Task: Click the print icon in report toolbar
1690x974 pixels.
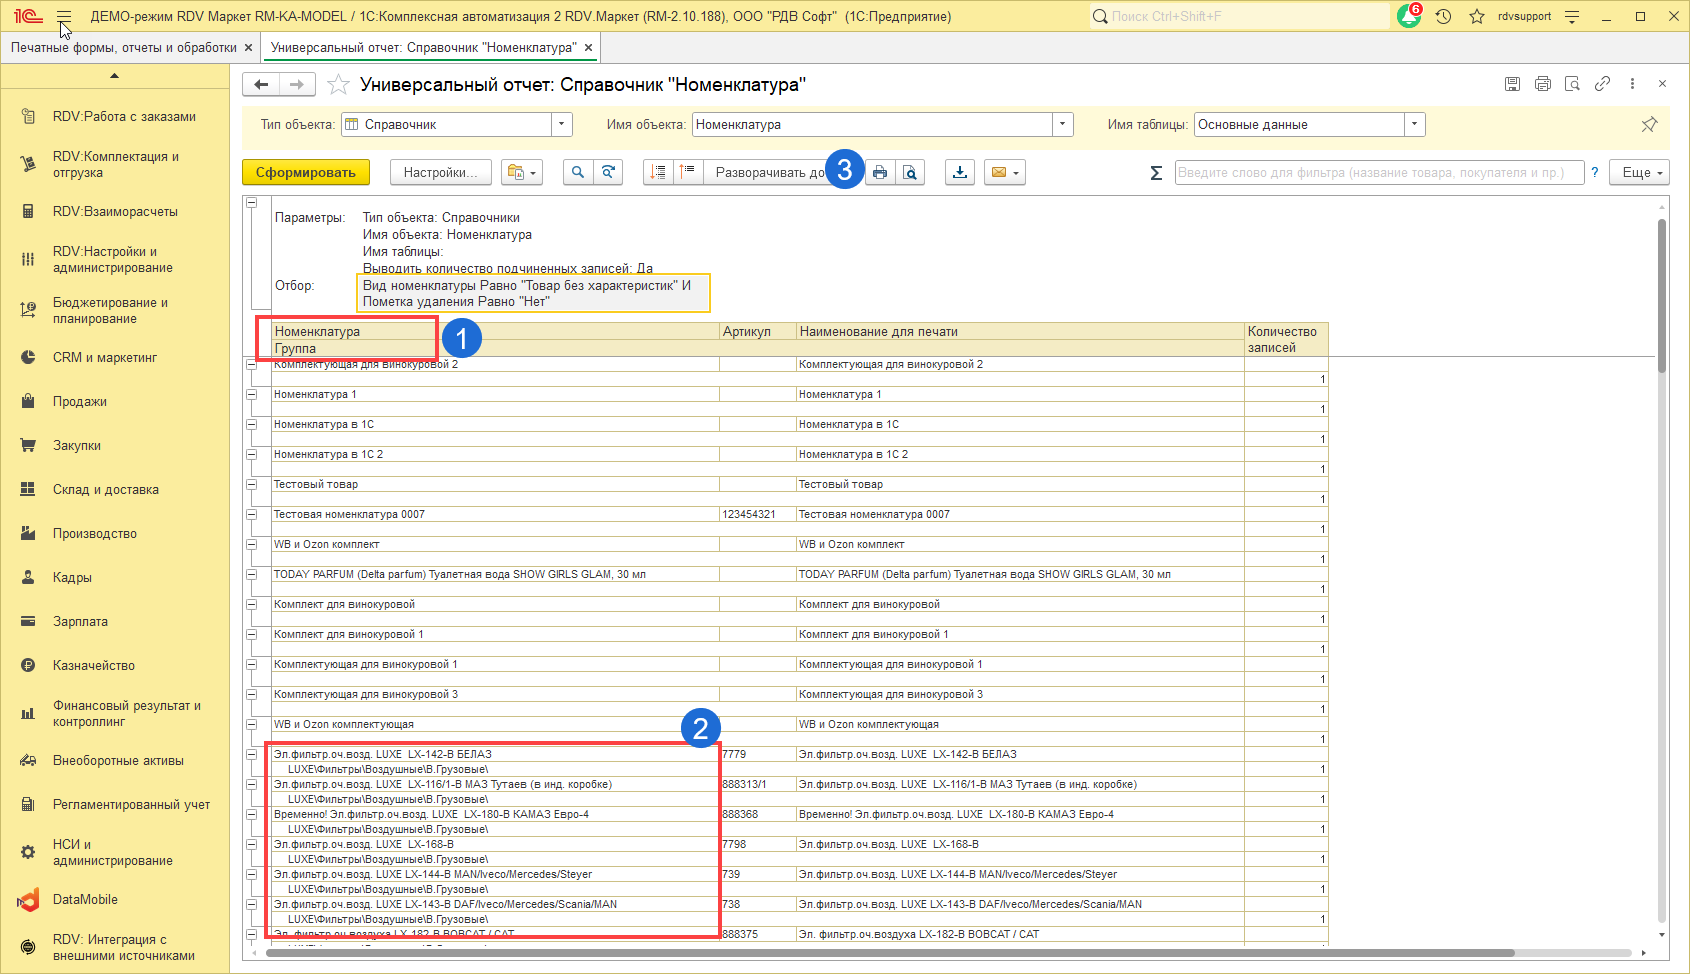Action: (x=879, y=172)
